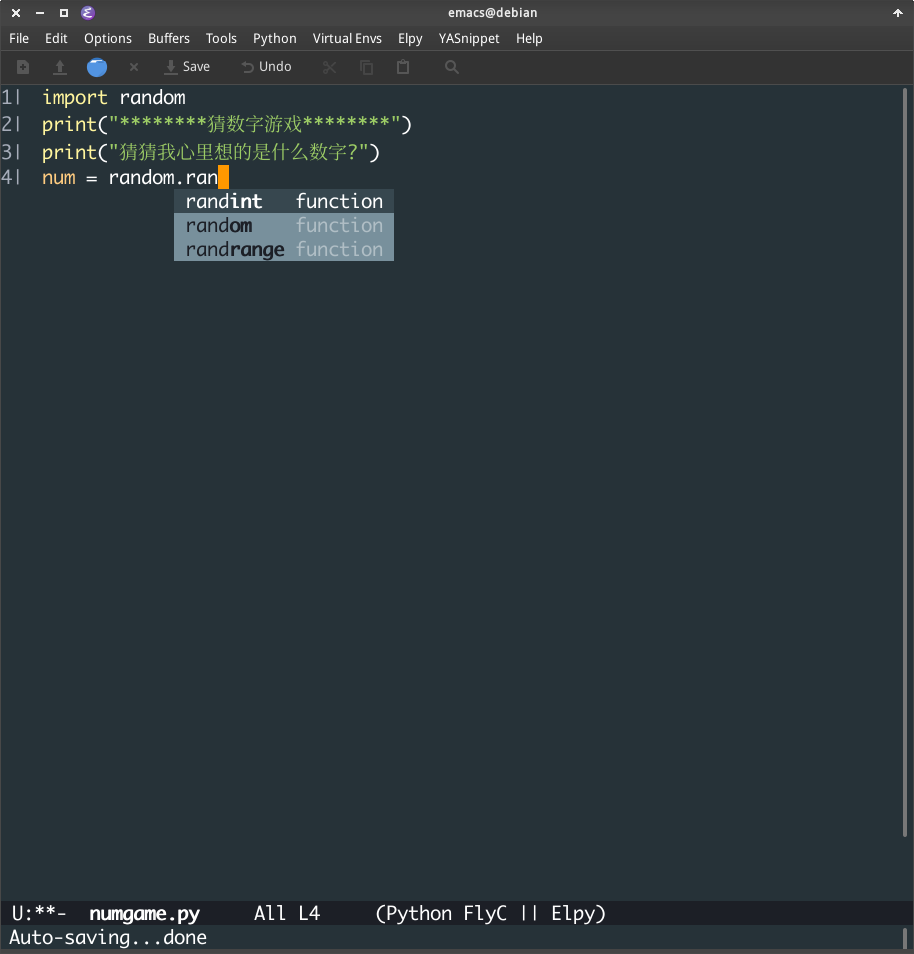The width and height of the screenshot is (914, 954).
Task: Click the Python major mode indicator
Action: pos(419,913)
